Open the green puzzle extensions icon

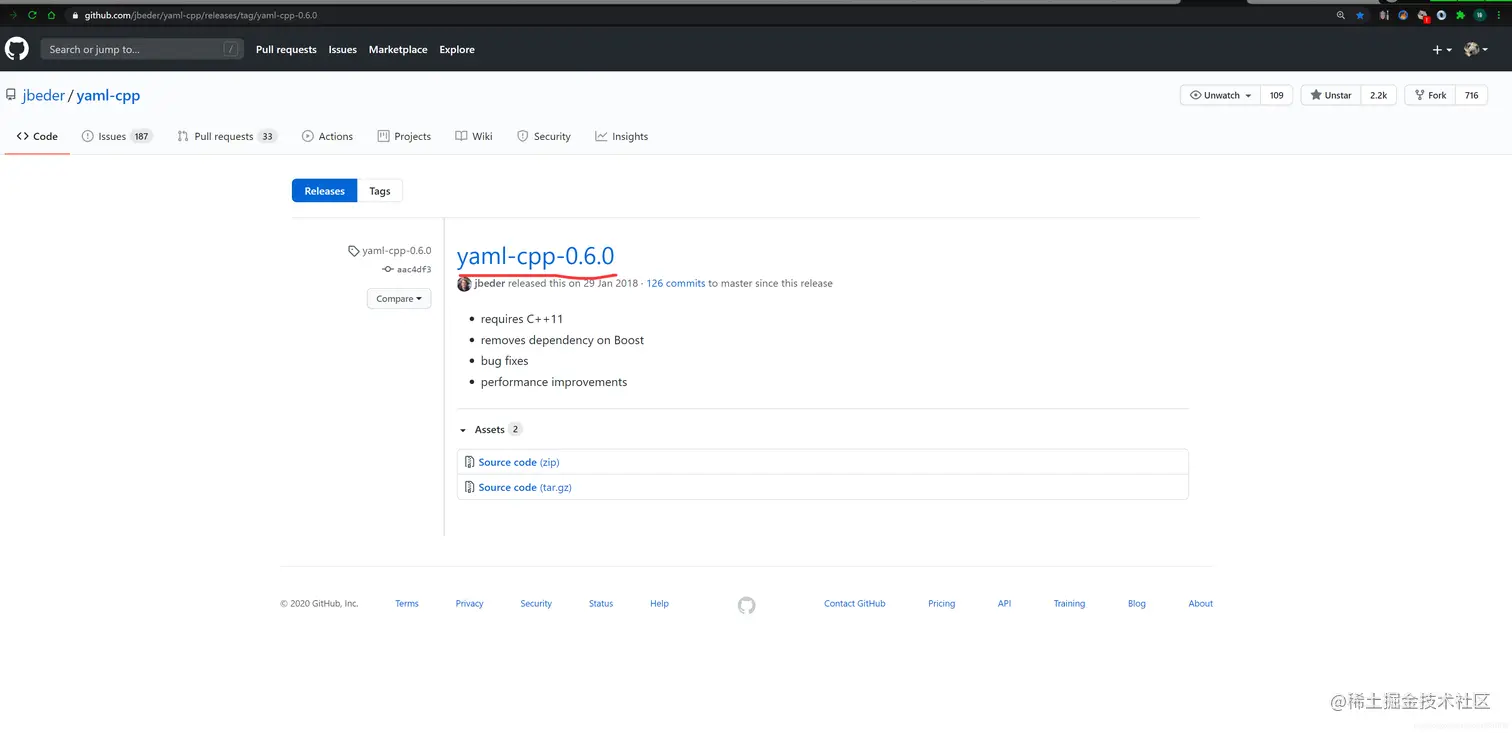coord(1460,15)
